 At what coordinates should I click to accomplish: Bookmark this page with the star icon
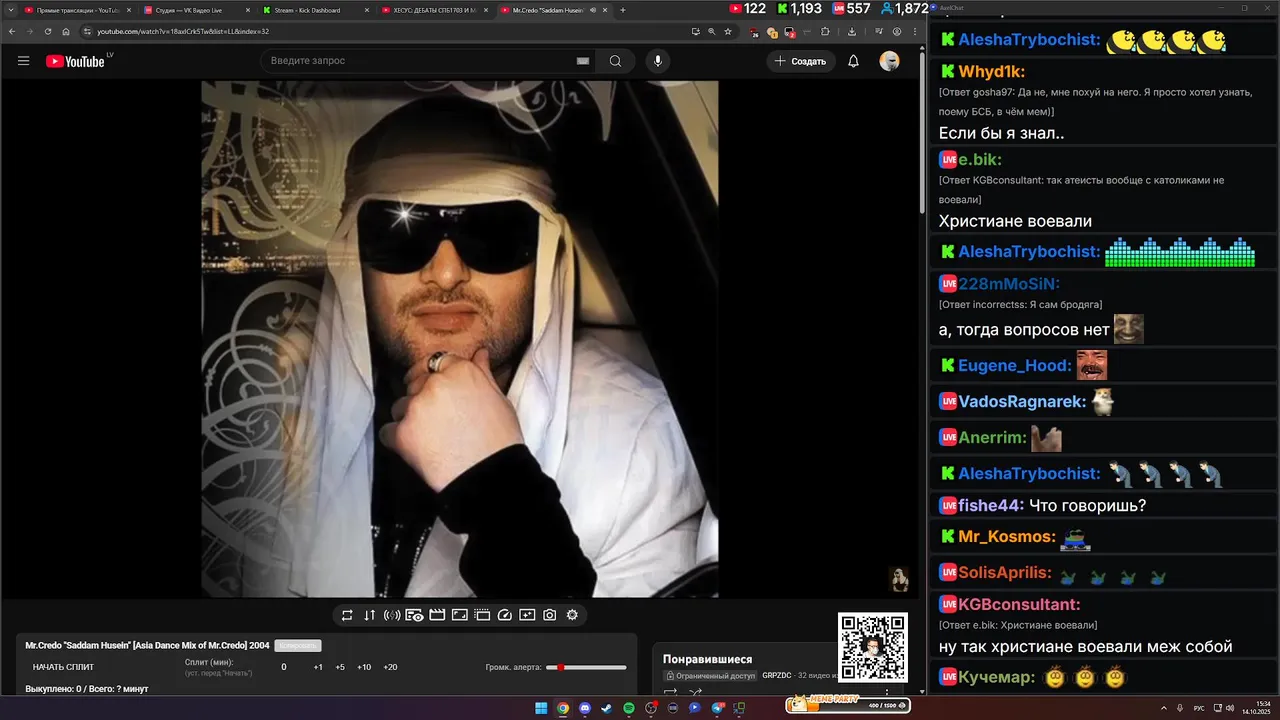click(728, 31)
